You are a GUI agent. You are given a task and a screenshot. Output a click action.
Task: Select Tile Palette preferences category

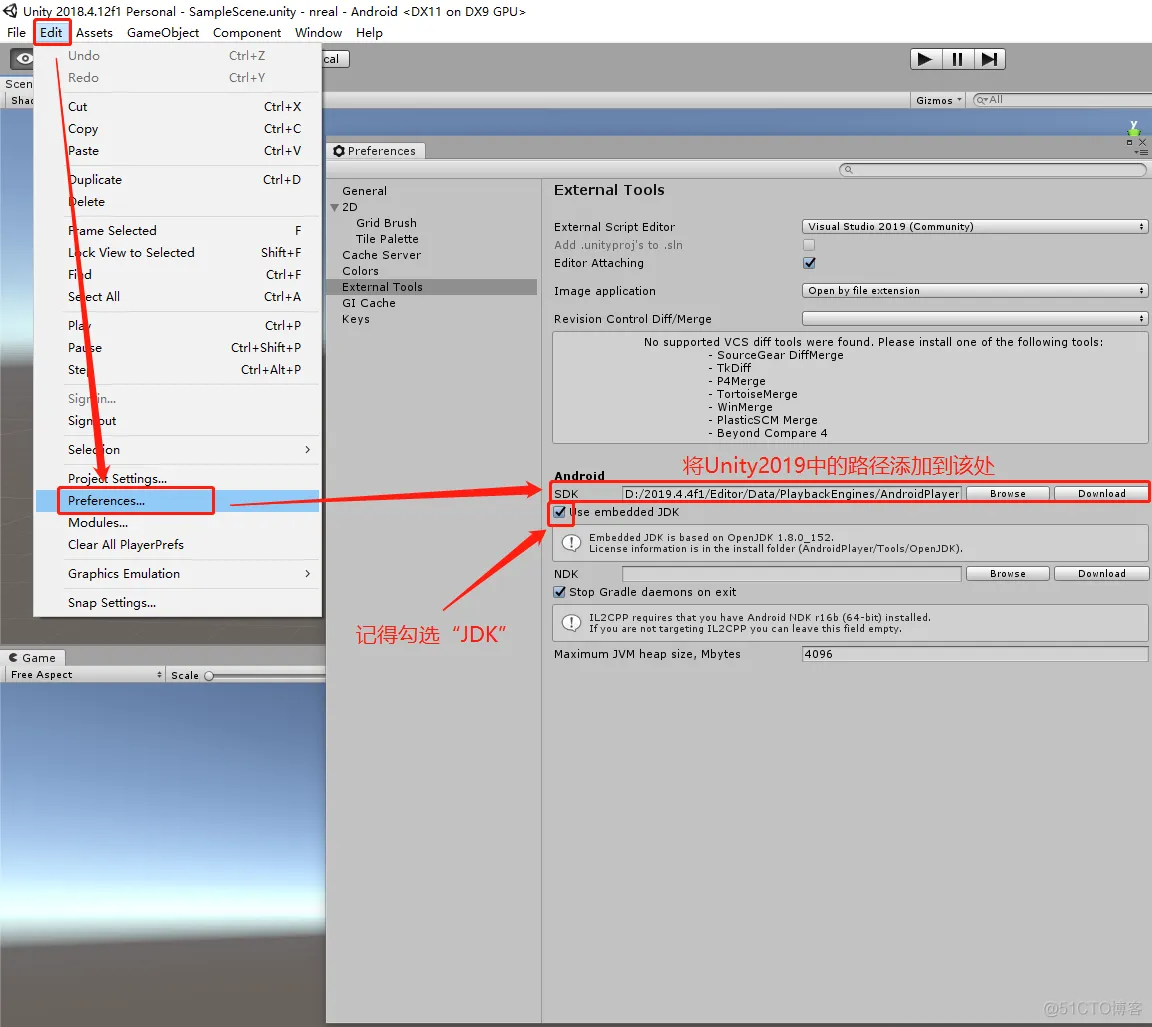point(387,239)
